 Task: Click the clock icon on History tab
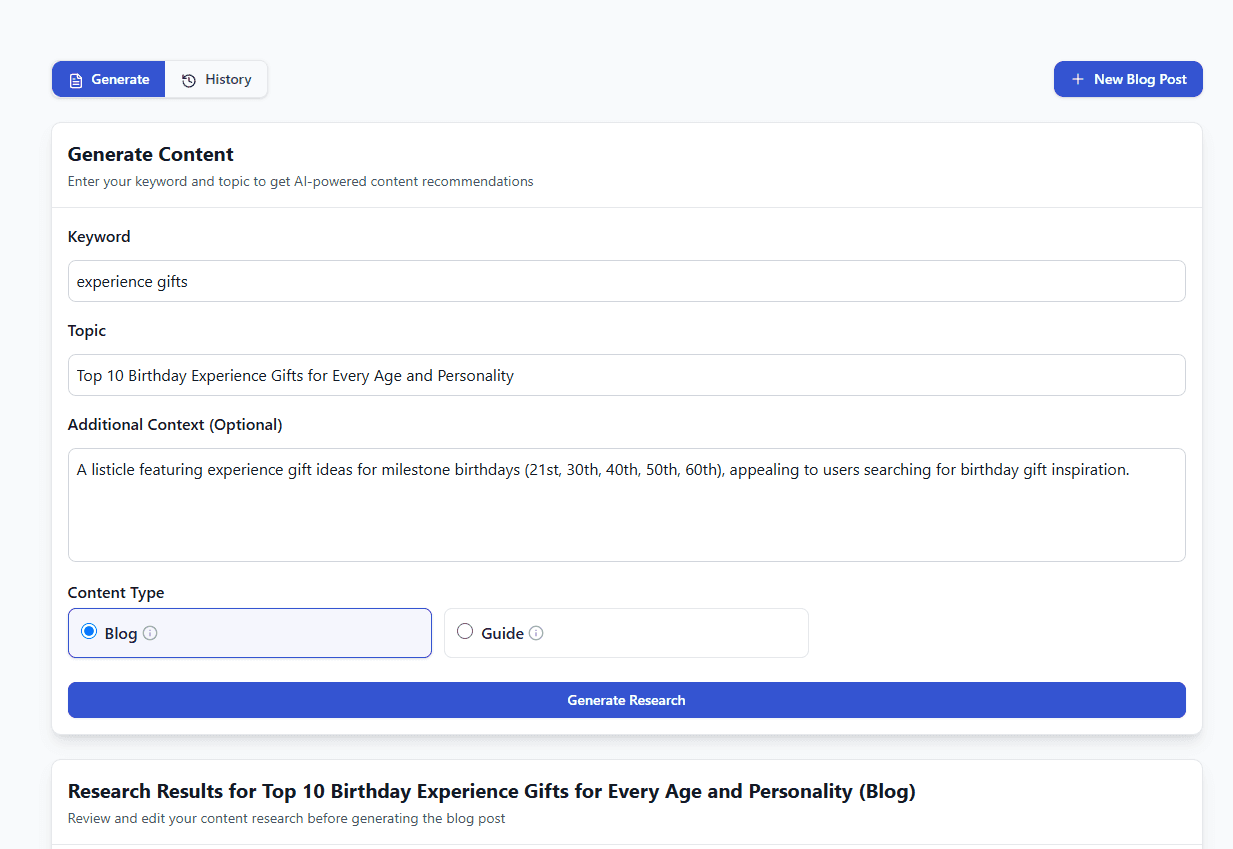pyautogui.click(x=189, y=80)
